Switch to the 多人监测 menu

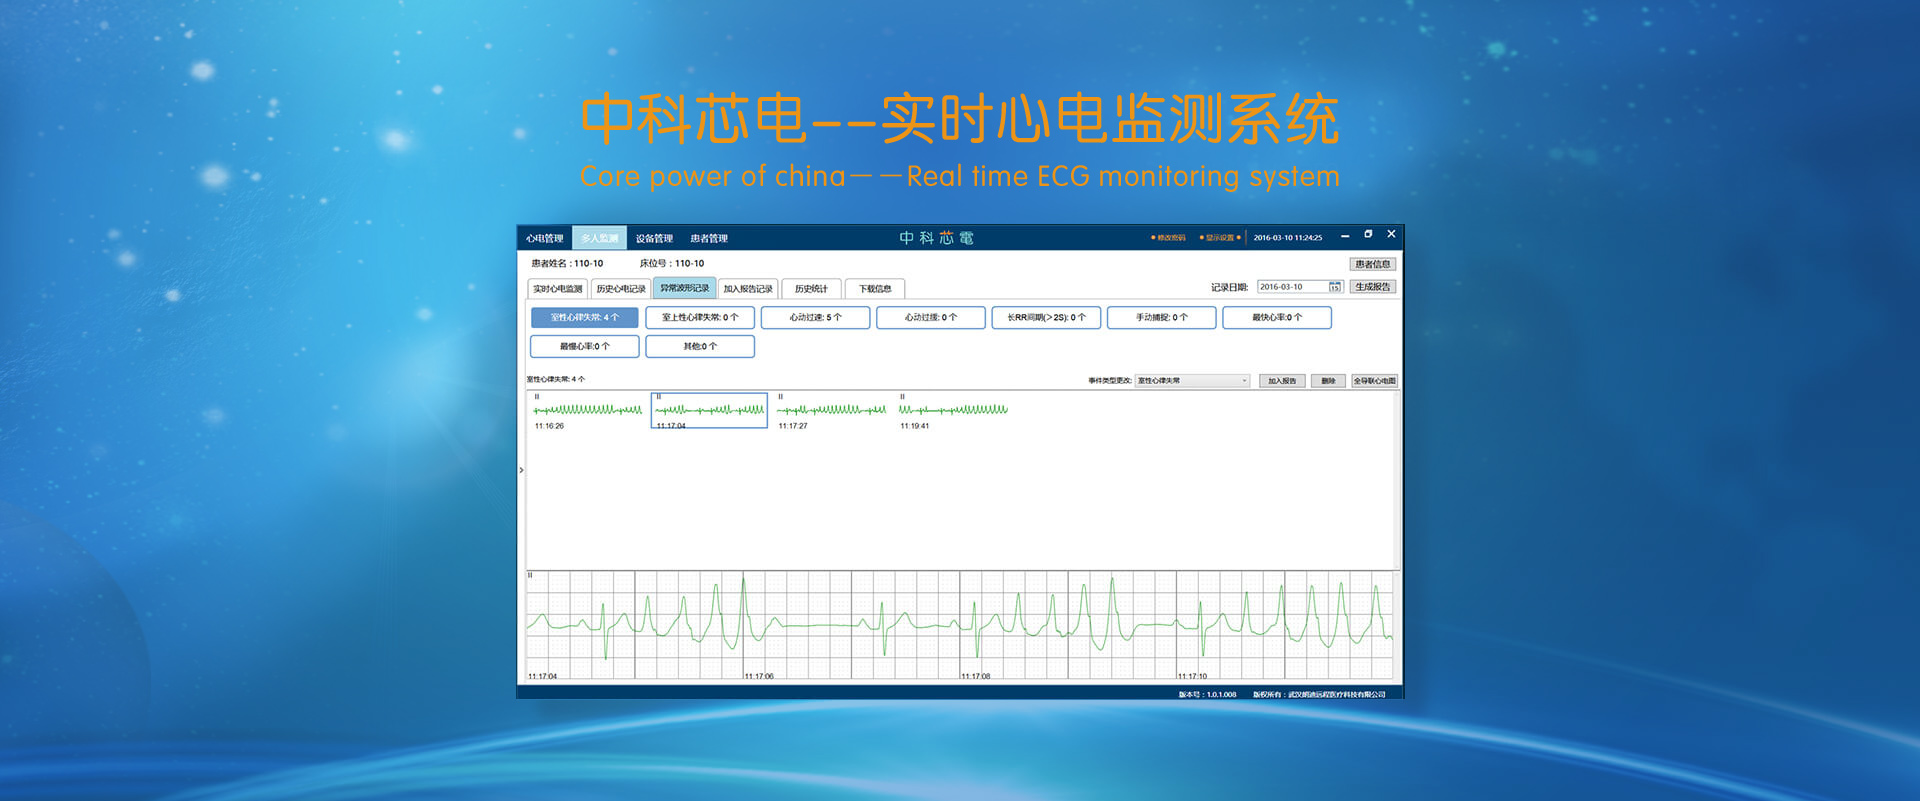tap(599, 238)
